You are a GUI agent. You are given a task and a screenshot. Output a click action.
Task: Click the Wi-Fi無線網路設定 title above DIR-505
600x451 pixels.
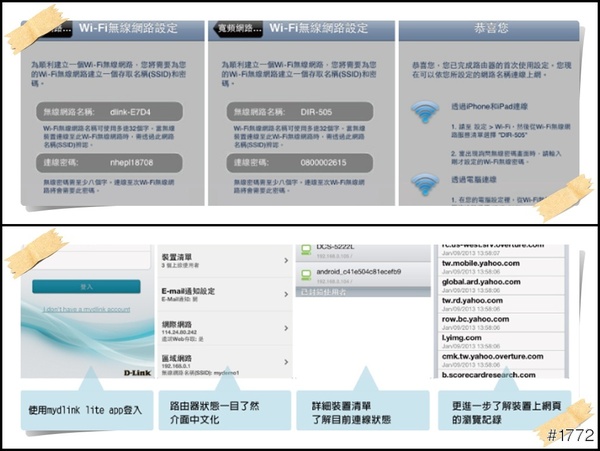coord(318,28)
